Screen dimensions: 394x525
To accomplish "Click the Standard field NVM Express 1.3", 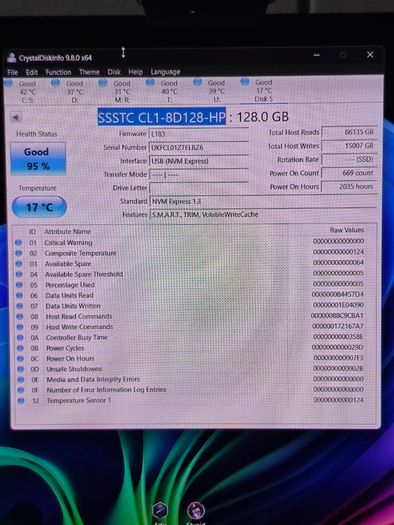I will click(263, 201).
